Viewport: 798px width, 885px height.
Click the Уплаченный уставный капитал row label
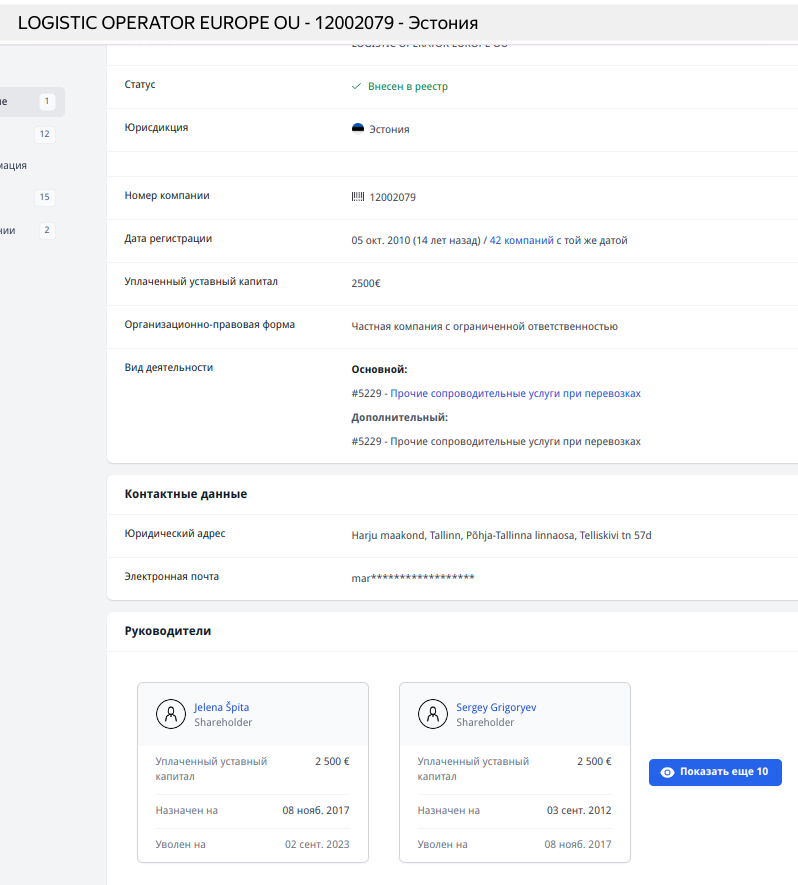(x=201, y=281)
